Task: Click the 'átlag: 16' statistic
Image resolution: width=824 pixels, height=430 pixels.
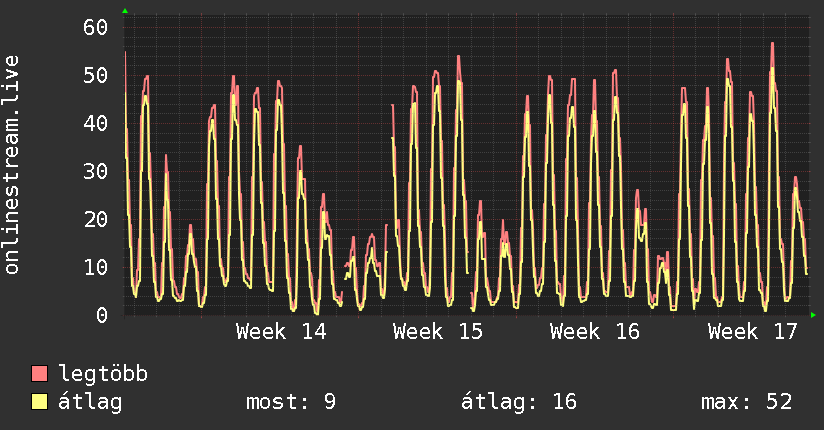Action: 519,402
